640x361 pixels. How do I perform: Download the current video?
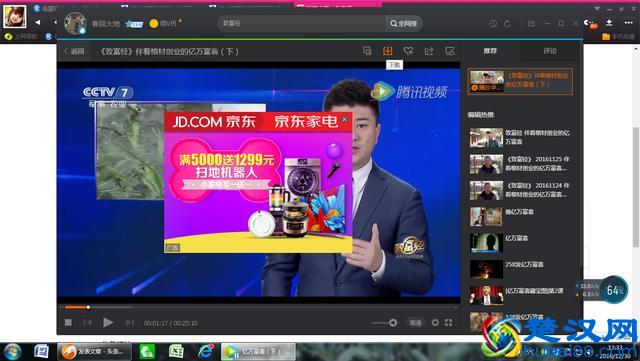pos(387,51)
